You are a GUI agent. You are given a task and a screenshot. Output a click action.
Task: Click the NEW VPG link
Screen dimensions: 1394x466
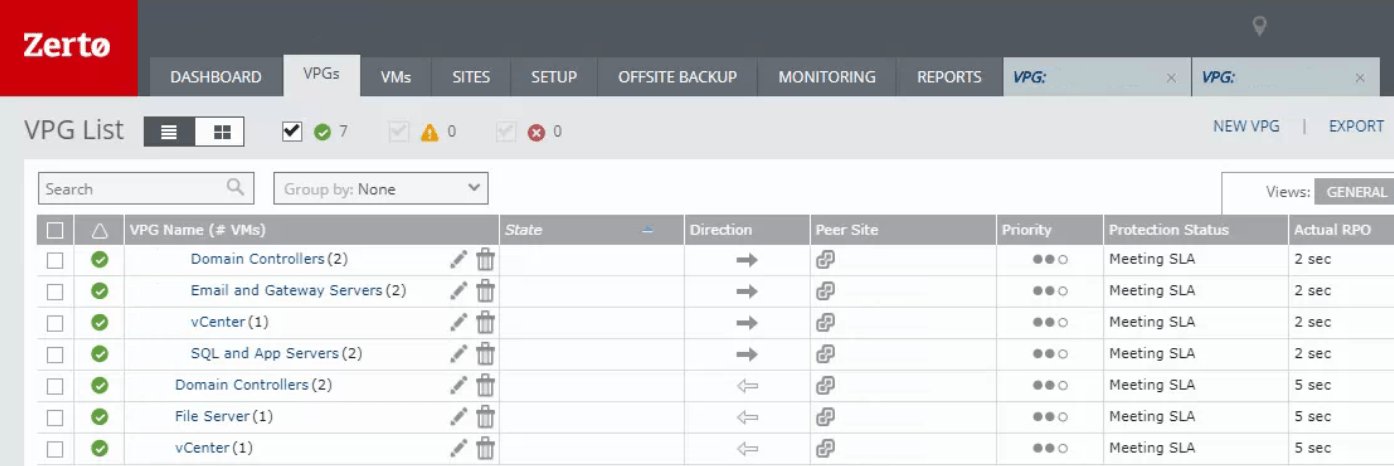point(1245,127)
